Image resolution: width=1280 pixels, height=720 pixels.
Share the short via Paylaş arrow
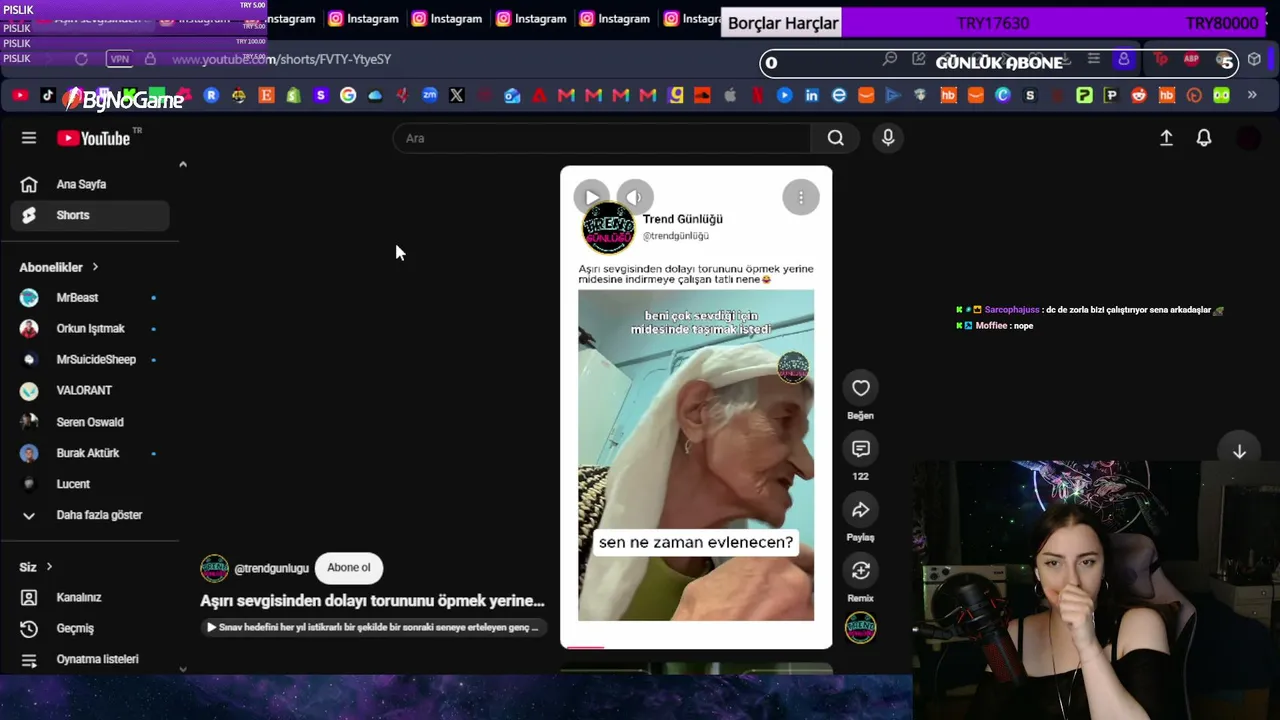tap(861, 510)
